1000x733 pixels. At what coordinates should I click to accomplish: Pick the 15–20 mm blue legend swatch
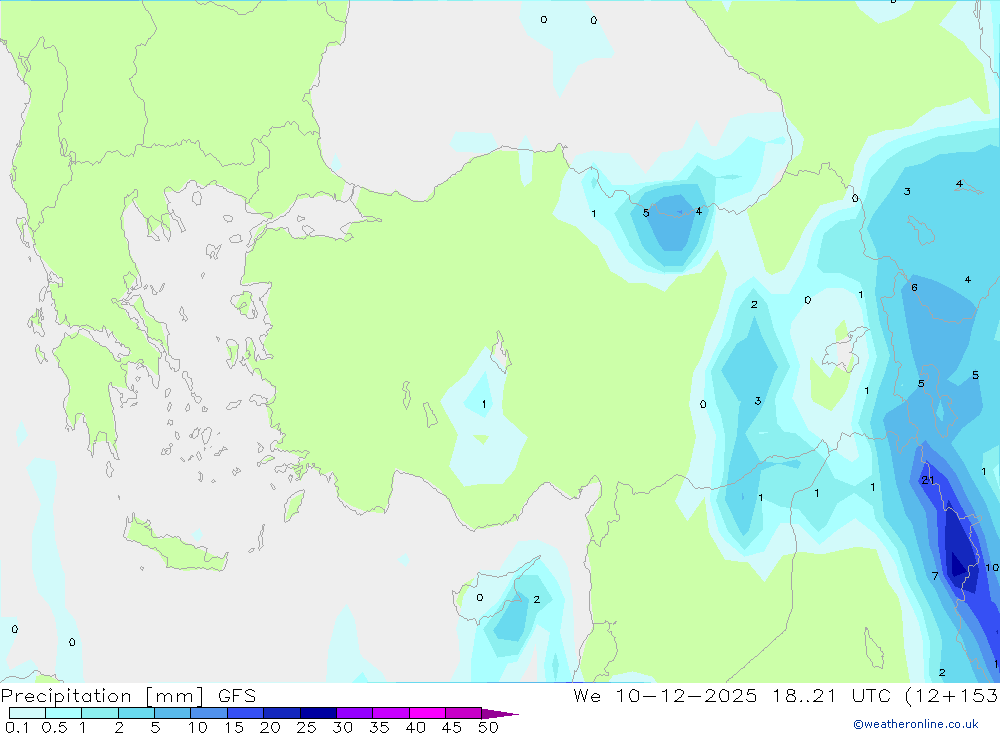245,713
